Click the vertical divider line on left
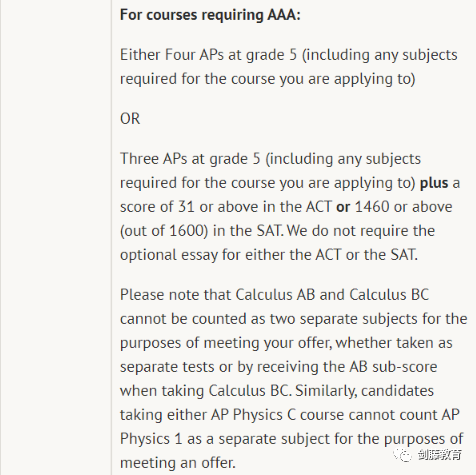The image size is (476, 475). click(x=112, y=237)
